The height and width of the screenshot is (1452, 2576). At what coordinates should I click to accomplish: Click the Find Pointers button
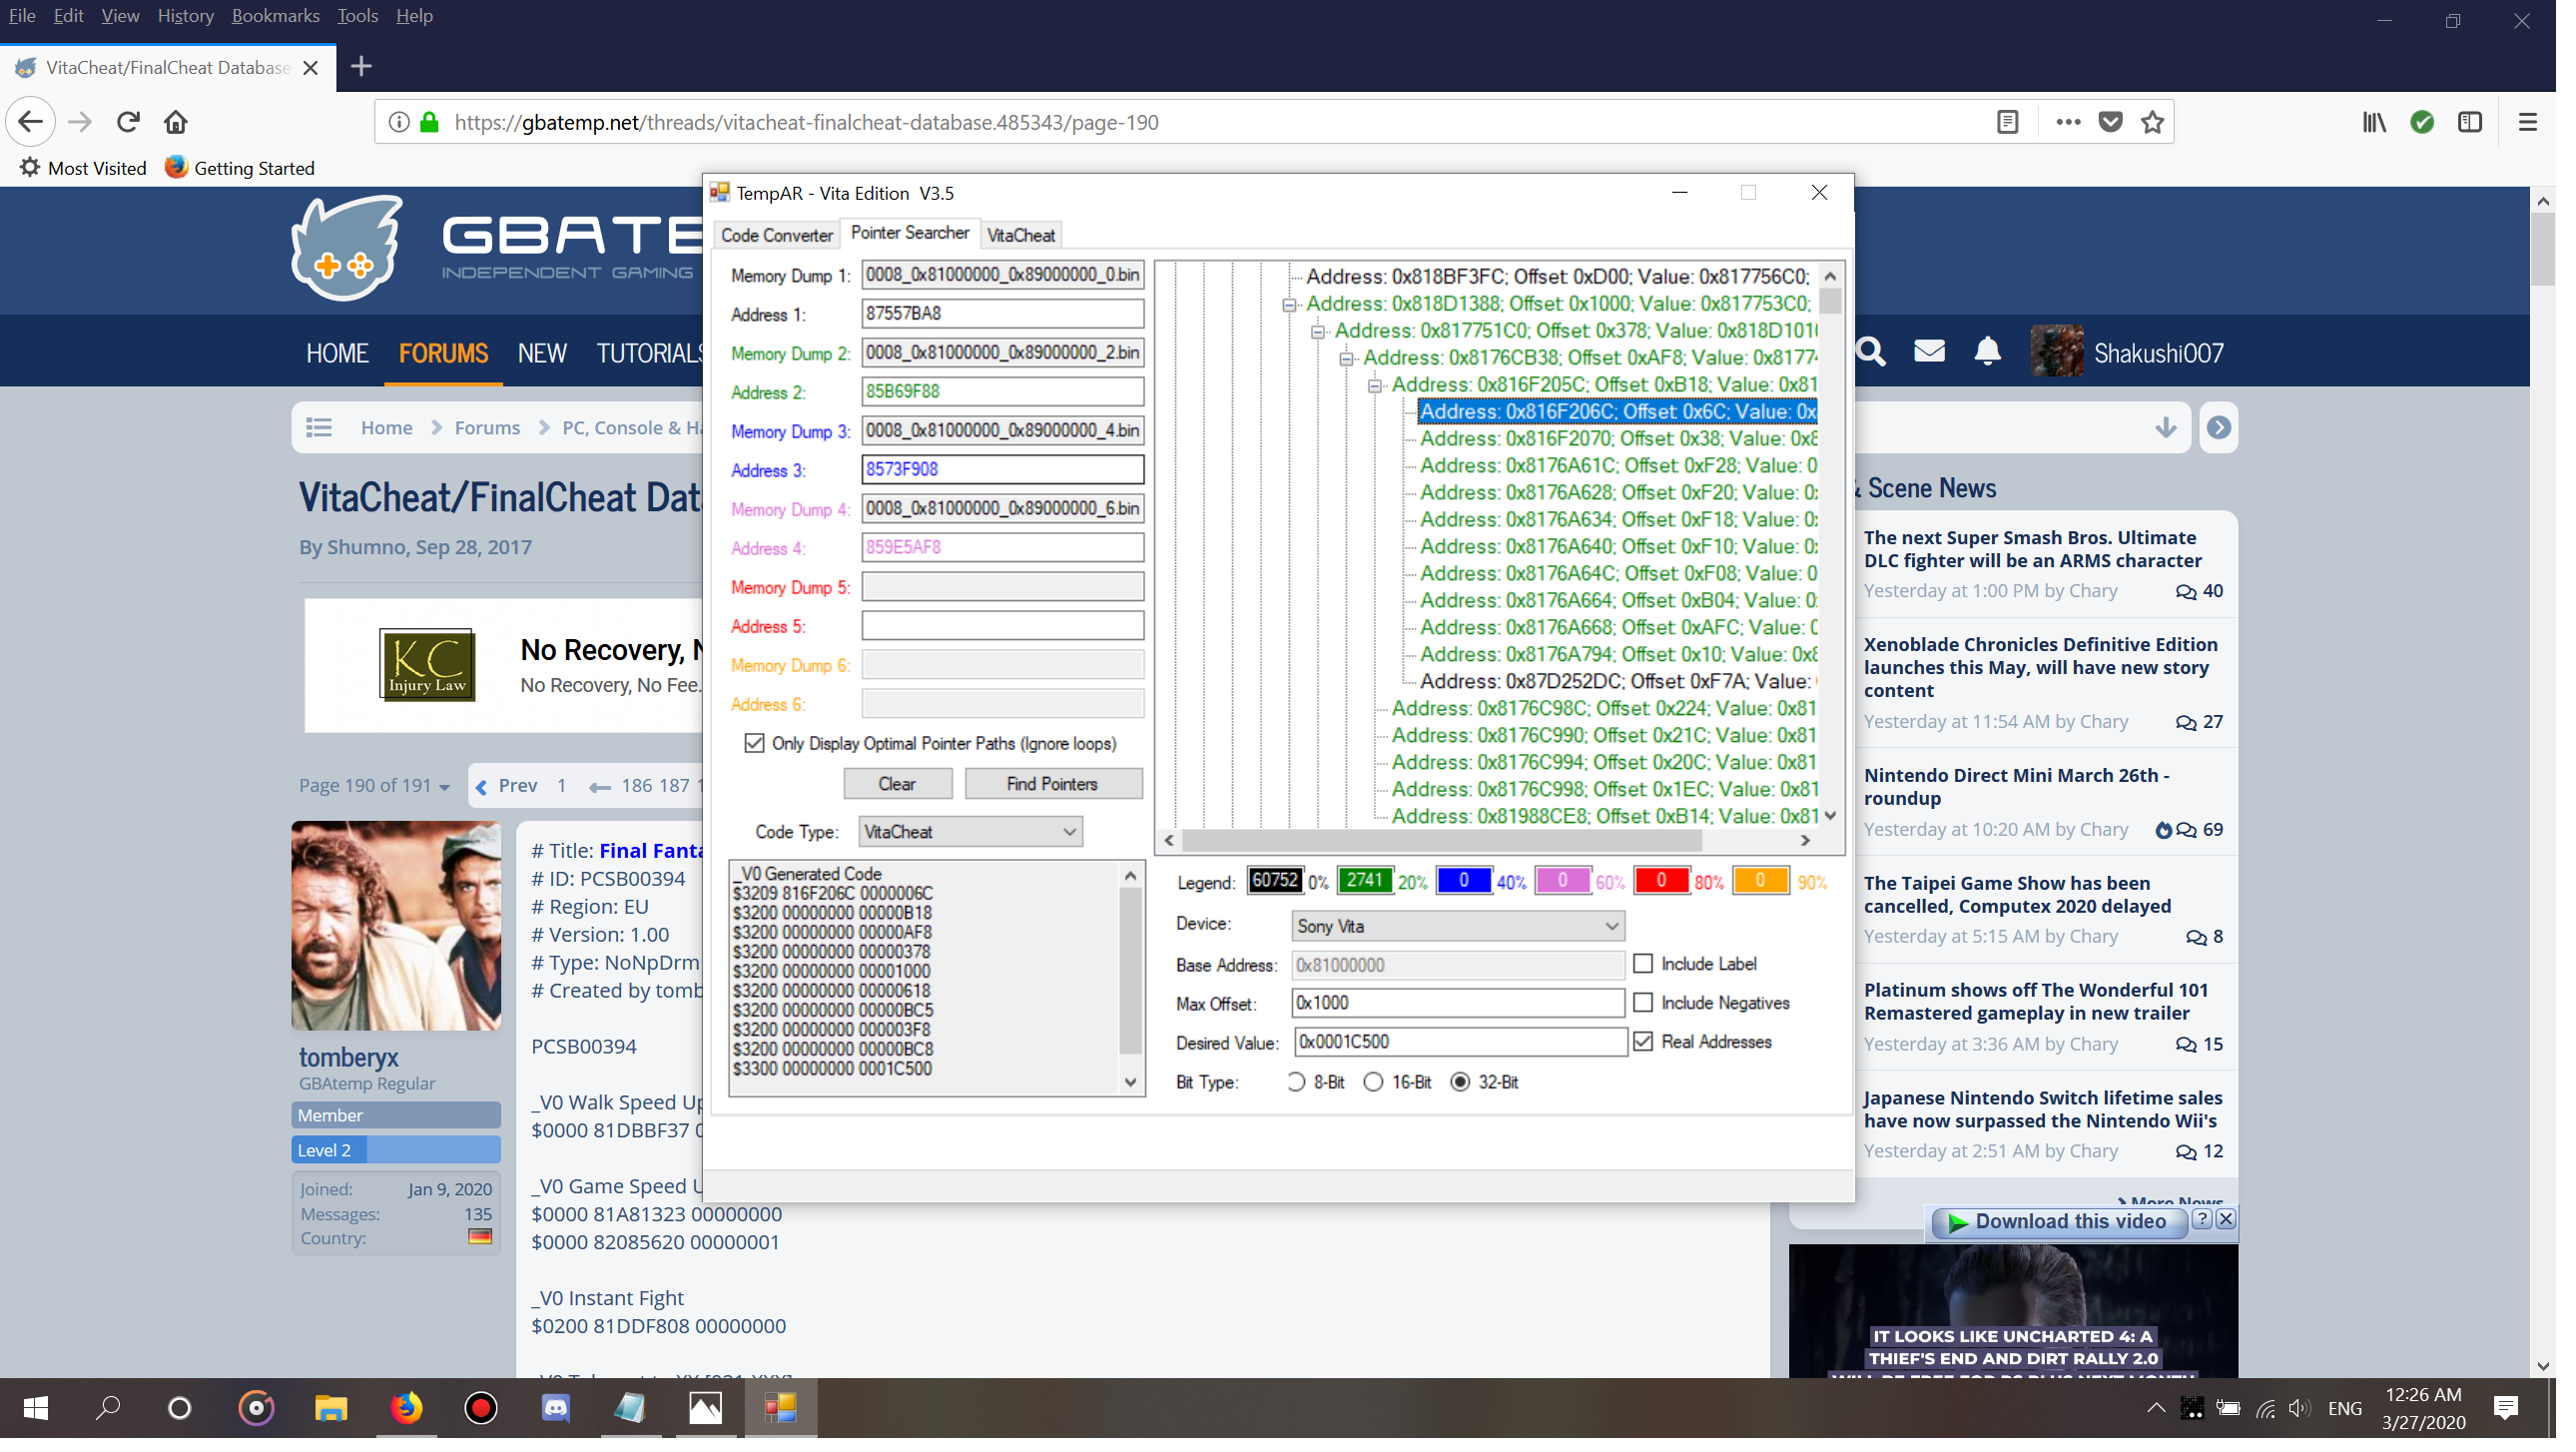point(1052,785)
